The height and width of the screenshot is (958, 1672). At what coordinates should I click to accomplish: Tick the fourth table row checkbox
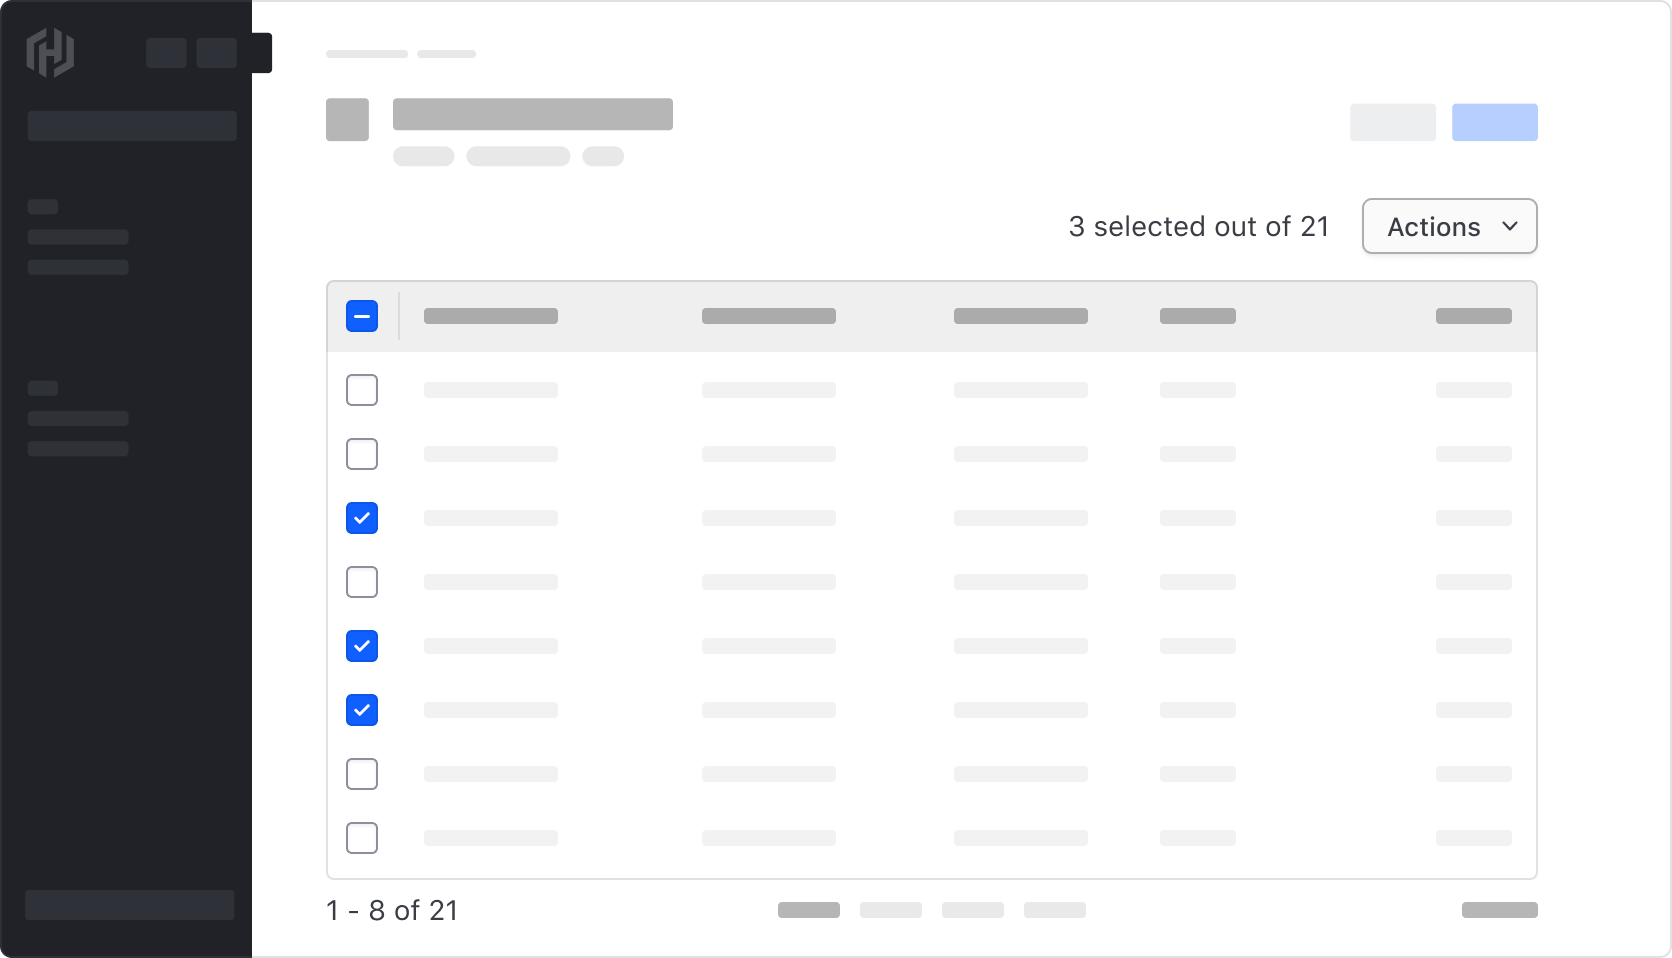(x=362, y=582)
